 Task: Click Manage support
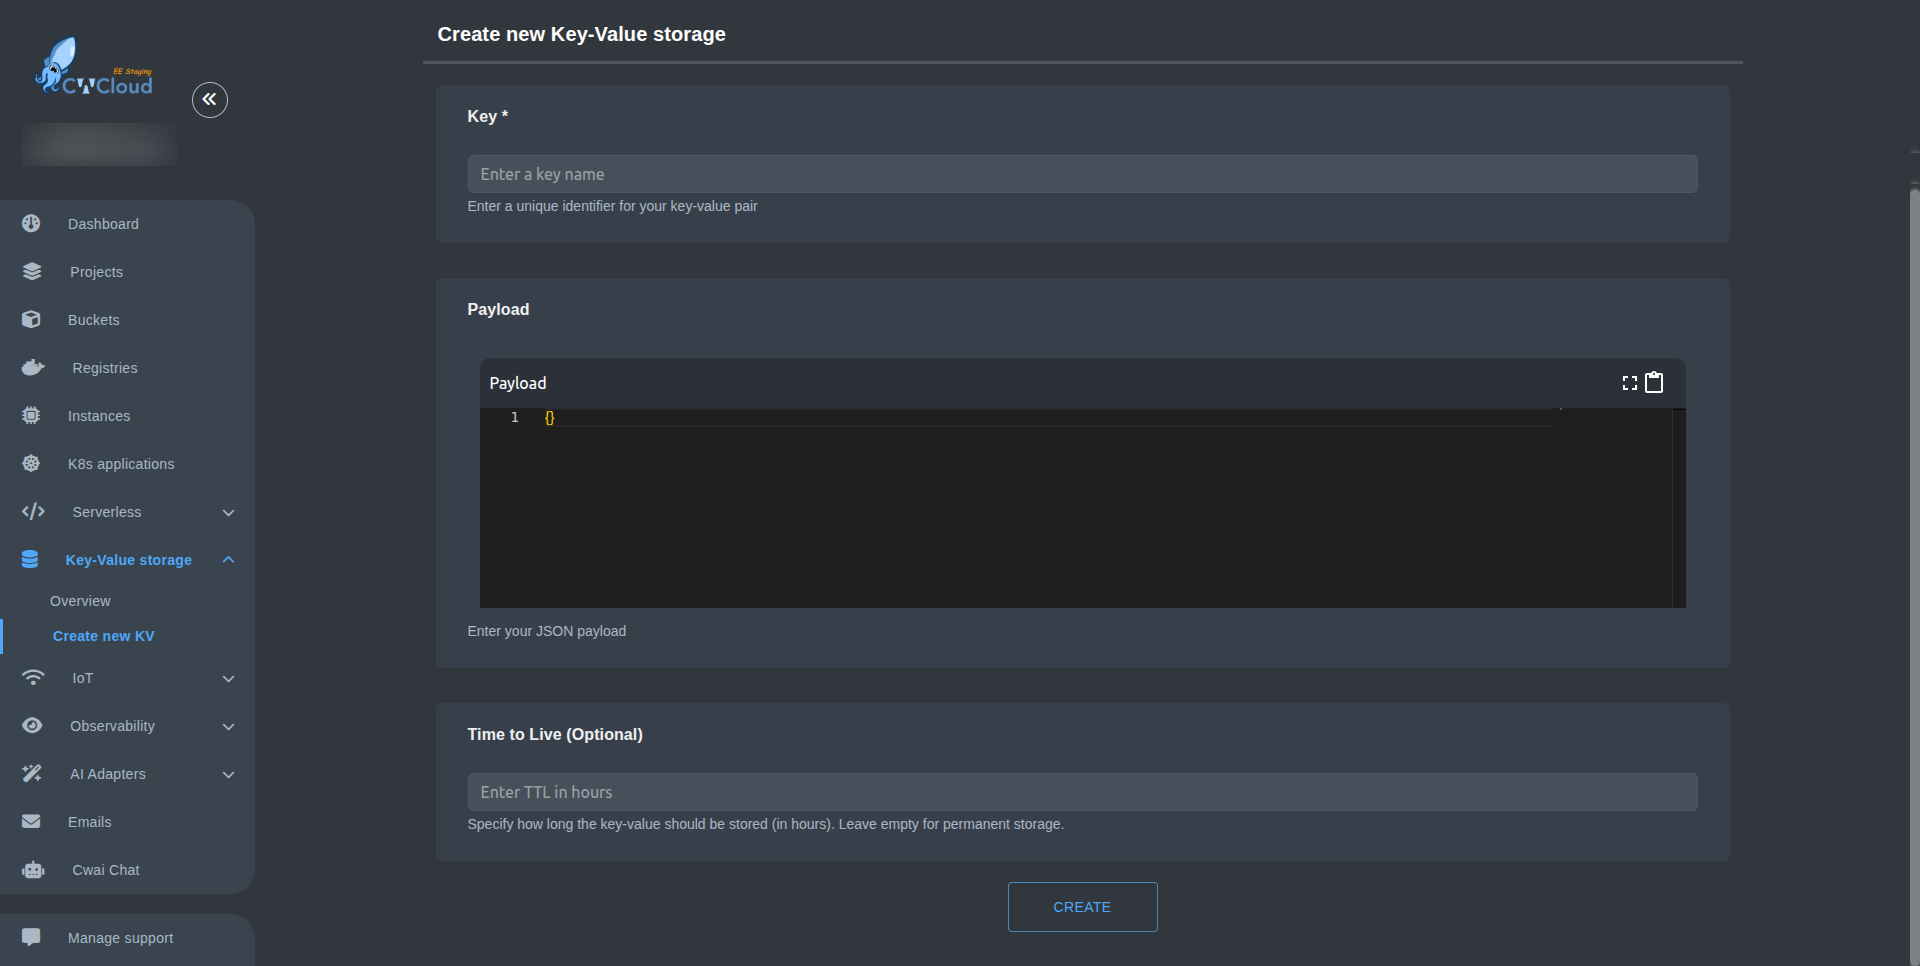pos(119,938)
